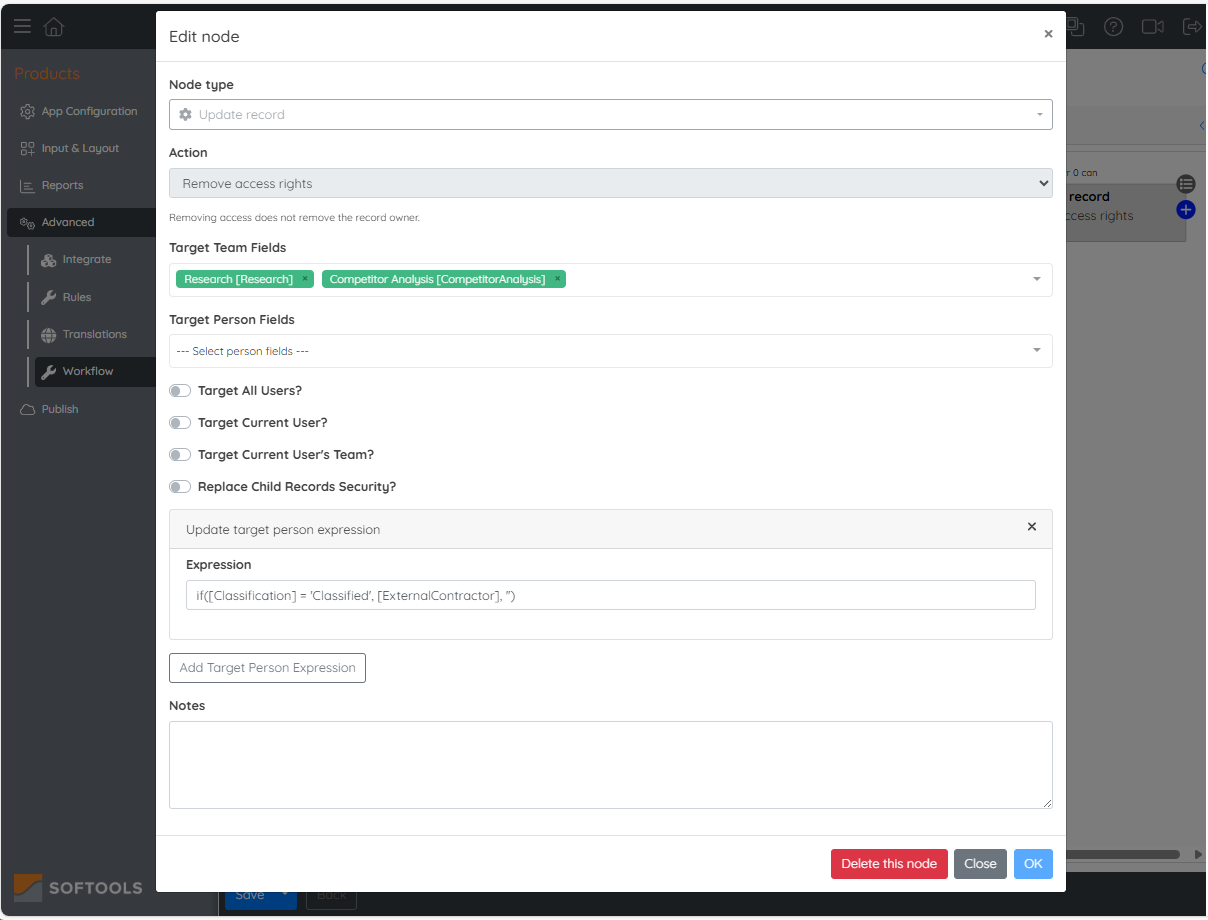The image size is (1208, 920).
Task: Confirm with the OK button
Action: point(1033,864)
